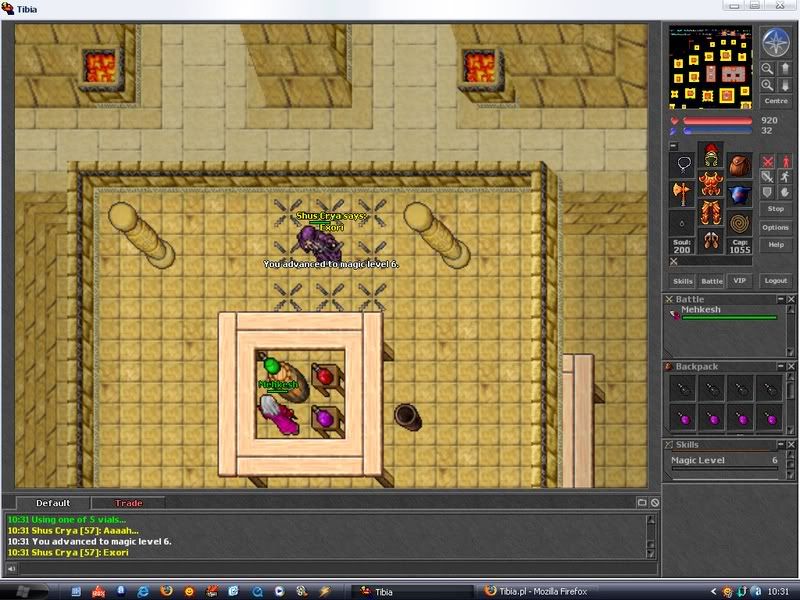This screenshot has height=600, width=800.
Task: Open Windows Start button
Action: [23, 591]
